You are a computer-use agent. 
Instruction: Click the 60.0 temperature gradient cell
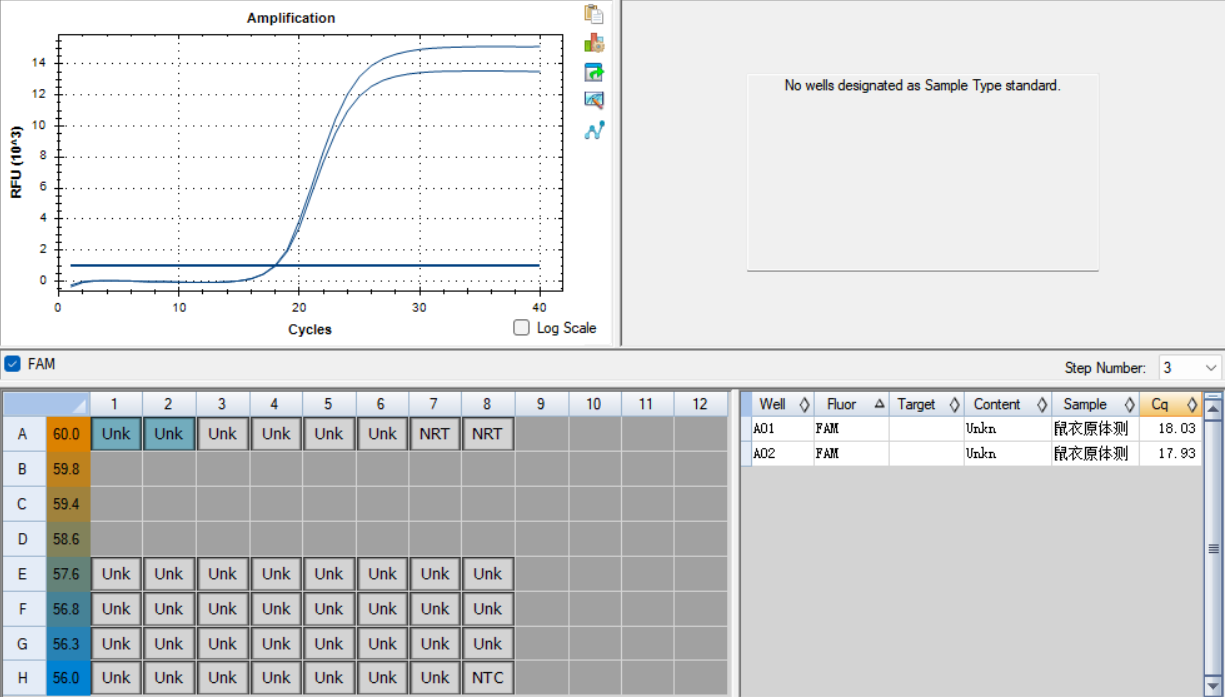click(x=67, y=434)
